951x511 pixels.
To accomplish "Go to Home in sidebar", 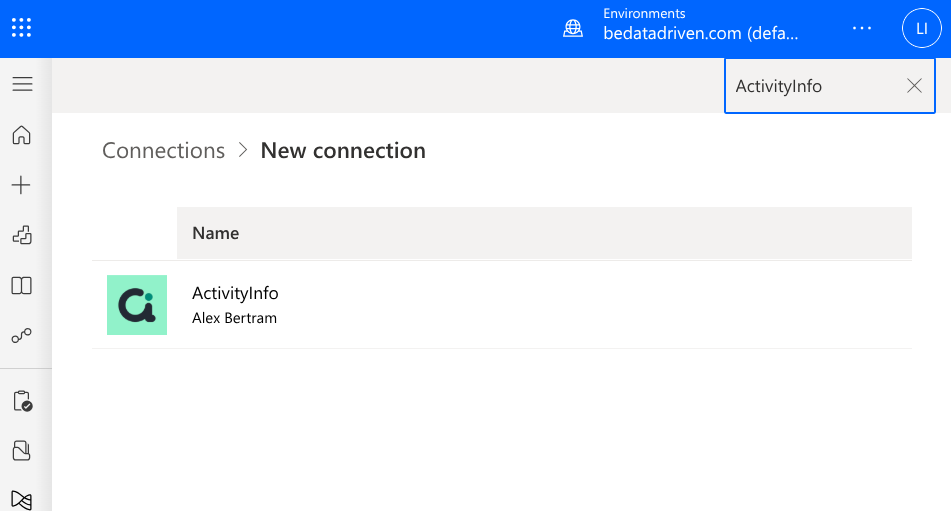I will (x=21, y=135).
